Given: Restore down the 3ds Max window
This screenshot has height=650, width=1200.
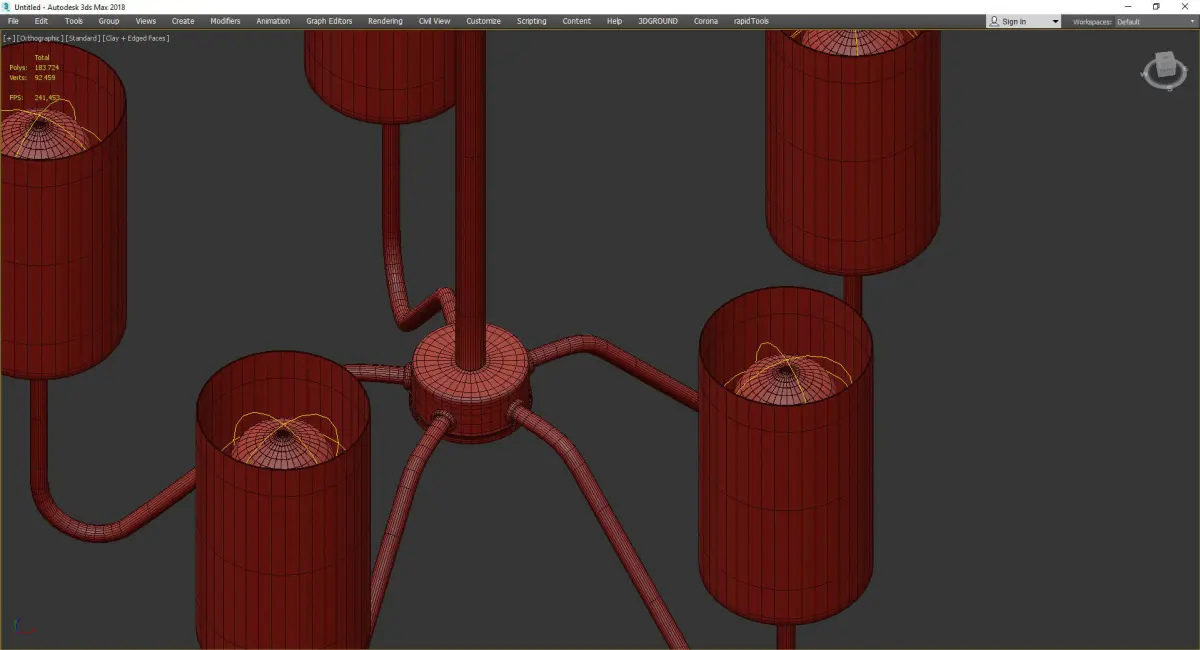Looking at the screenshot, I should [x=1156, y=6].
